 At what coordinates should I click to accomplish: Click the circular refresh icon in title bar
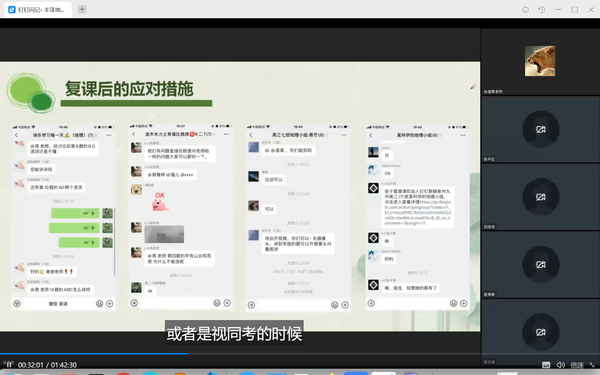click(x=525, y=10)
